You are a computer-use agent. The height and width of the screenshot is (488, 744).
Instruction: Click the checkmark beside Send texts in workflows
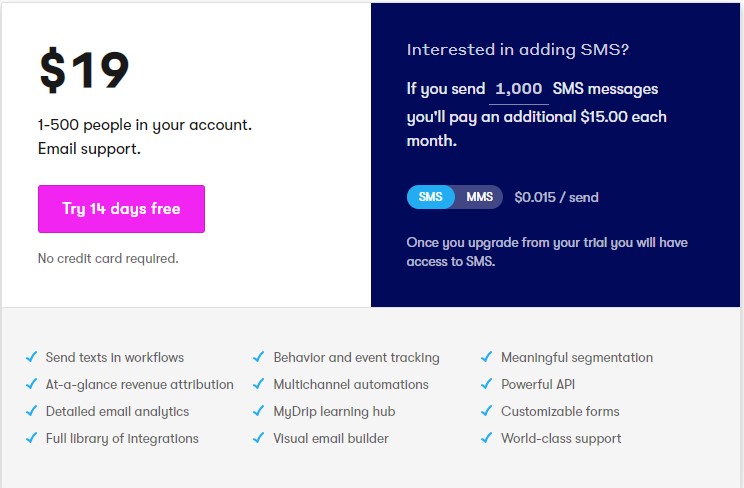[31, 357]
